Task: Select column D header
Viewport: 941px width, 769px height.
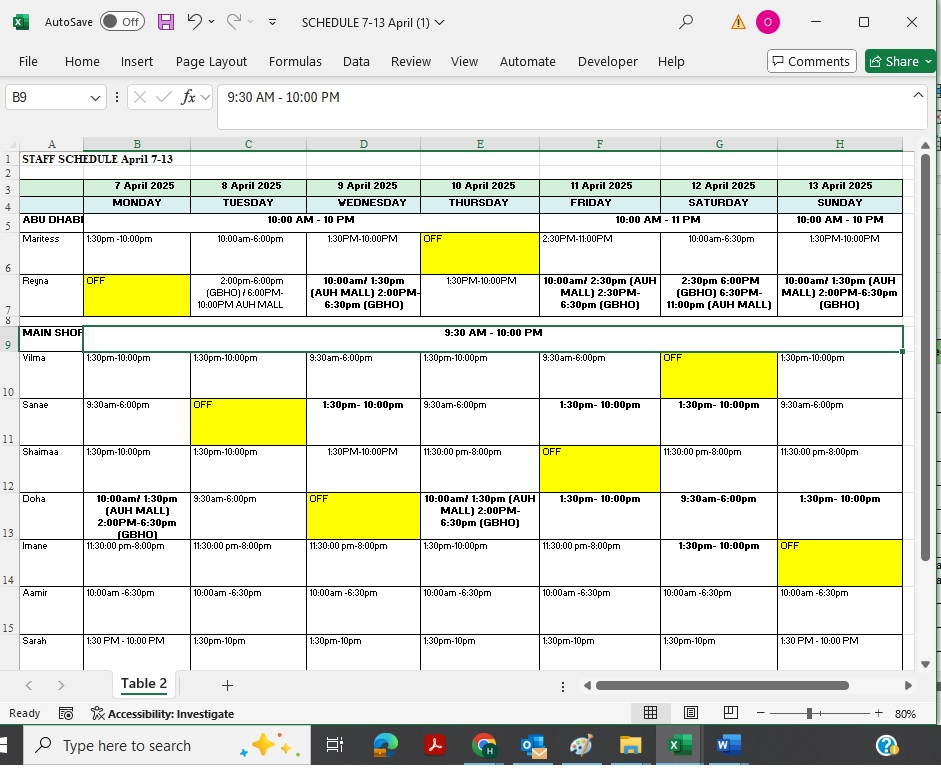Action: click(363, 144)
